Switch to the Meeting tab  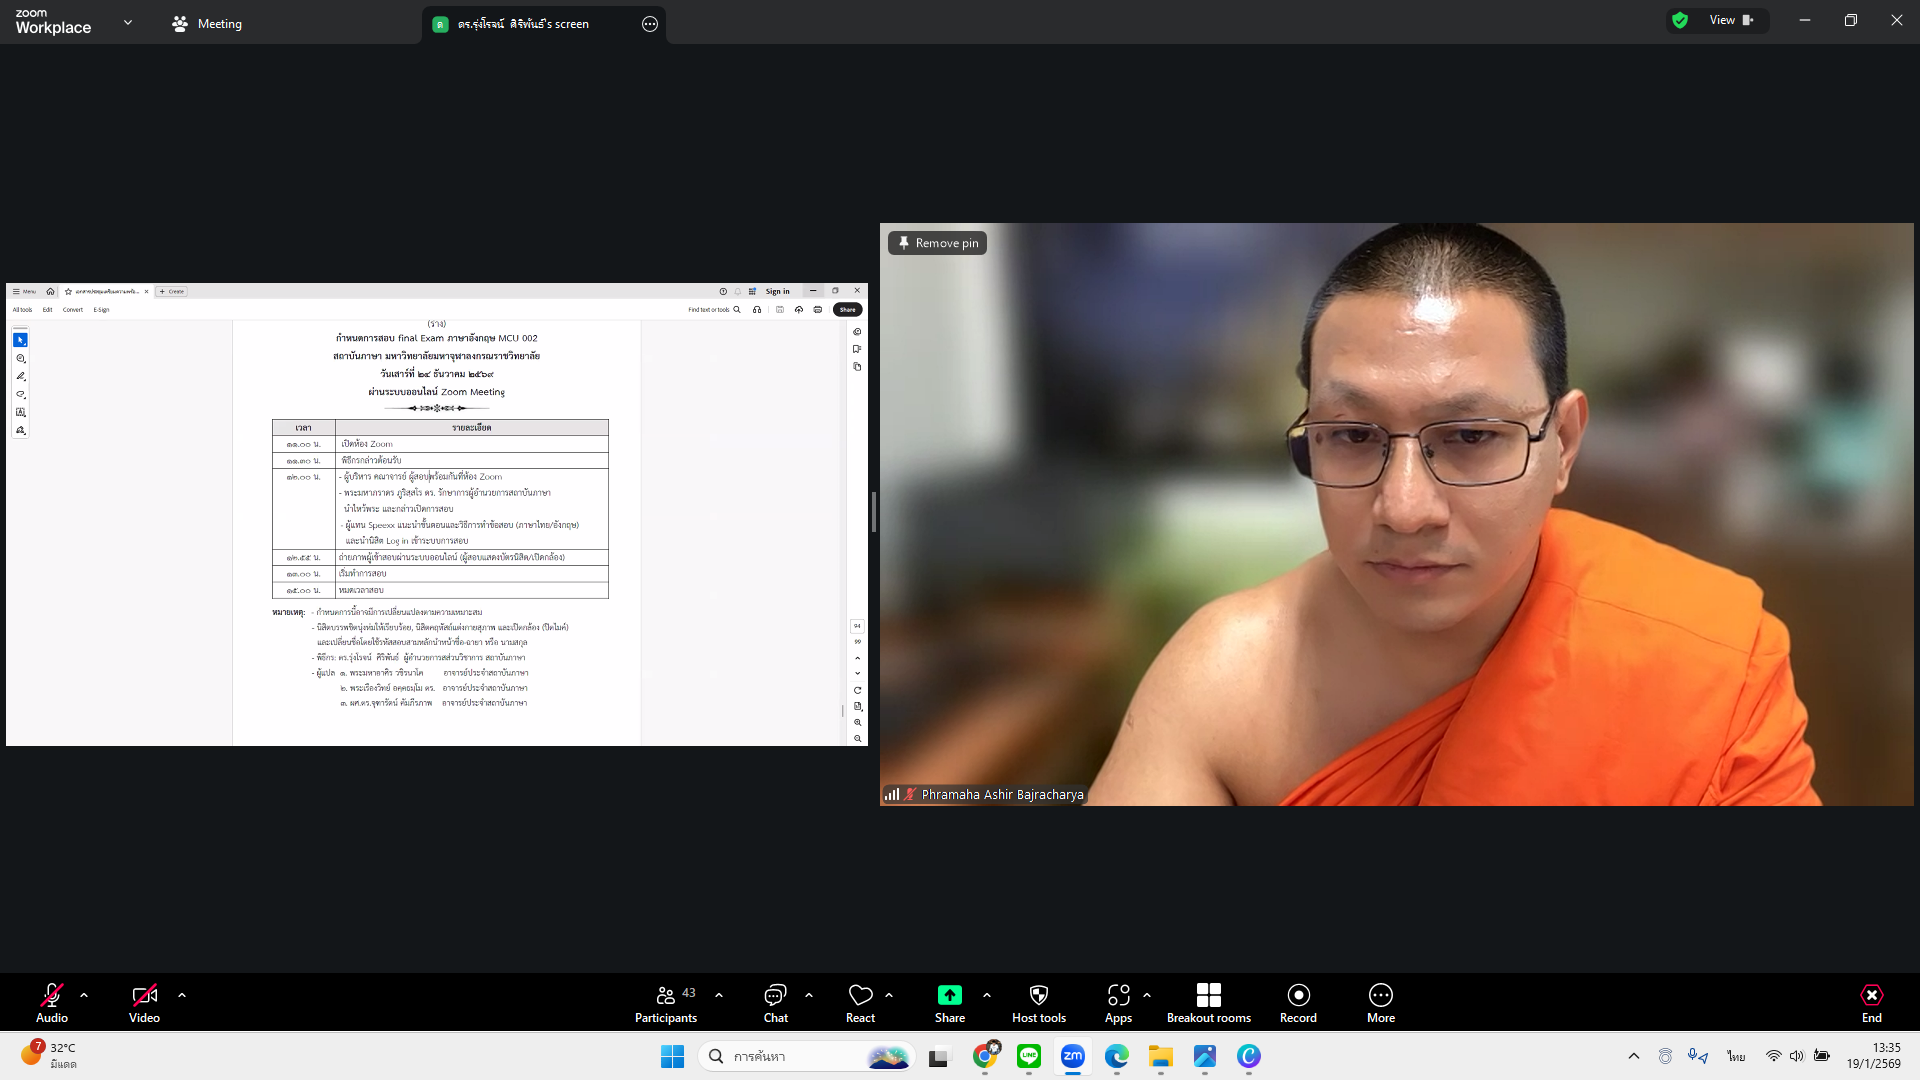[x=207, y=24]
